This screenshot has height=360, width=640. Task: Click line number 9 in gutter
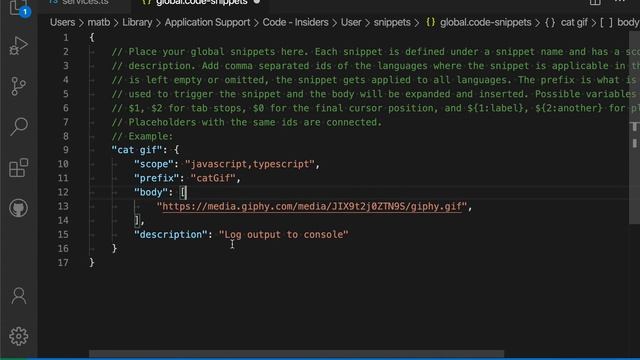coord(66,150)
